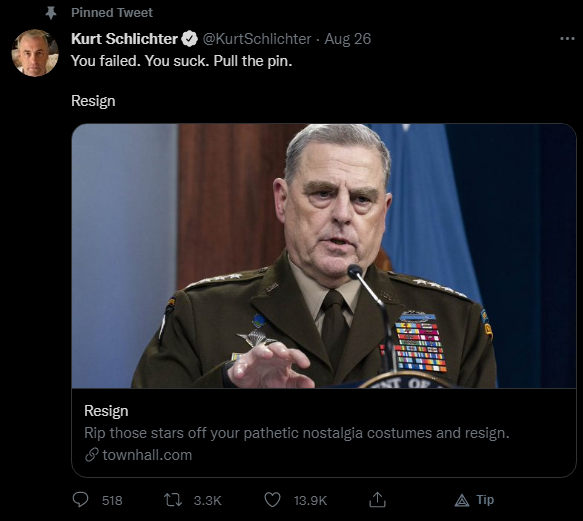Like the tweet with the heart icon
The image size is (583, 521).
[x=272, y=500]
